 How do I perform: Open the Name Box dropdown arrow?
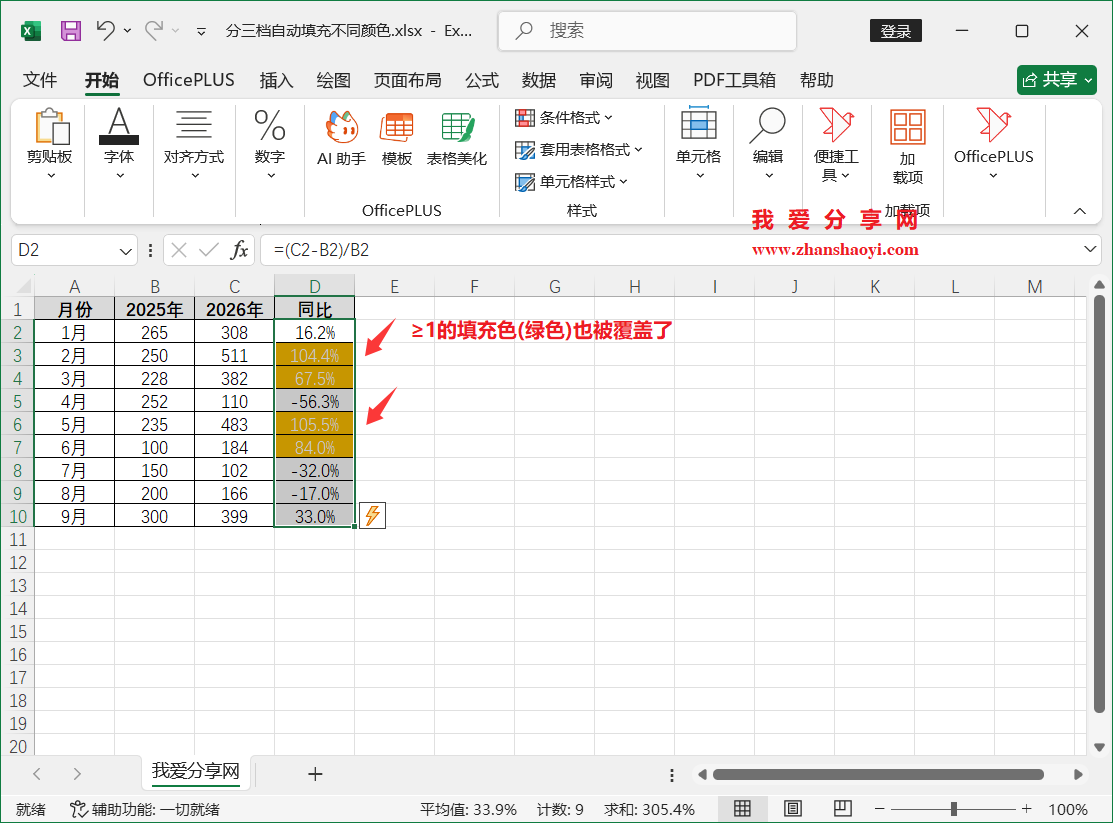pyautogui.click(x=126, y=251)
